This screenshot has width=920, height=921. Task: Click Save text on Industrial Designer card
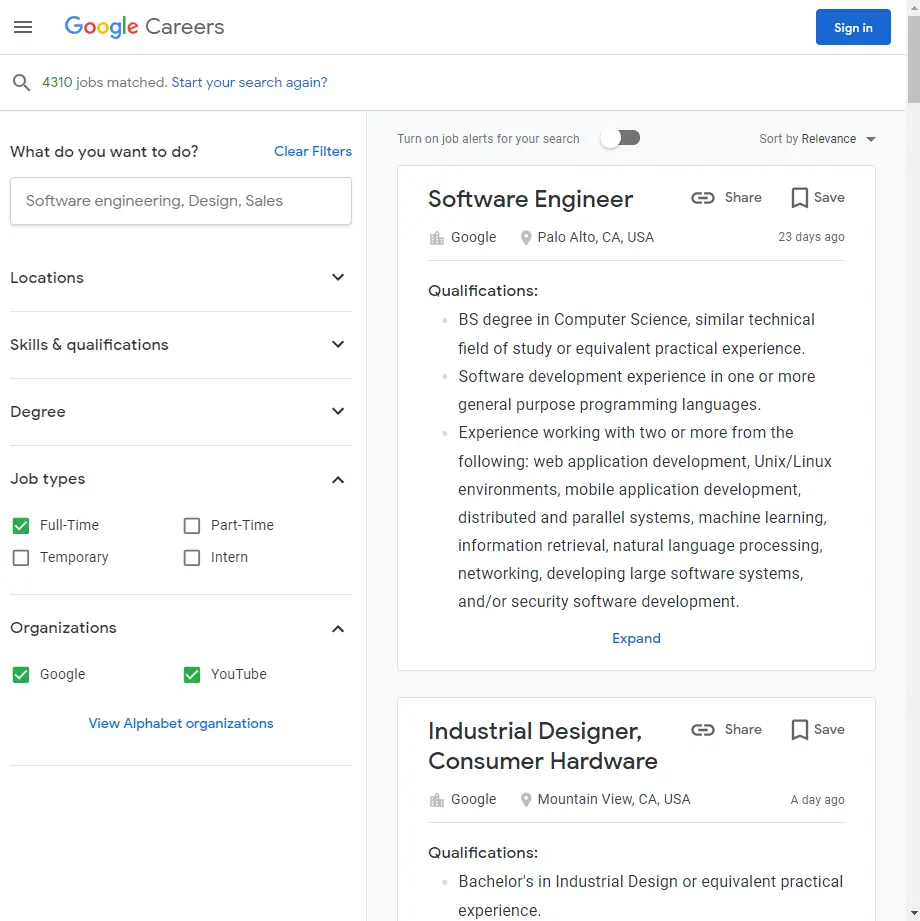pyautogui.click(x=829, y=730)
